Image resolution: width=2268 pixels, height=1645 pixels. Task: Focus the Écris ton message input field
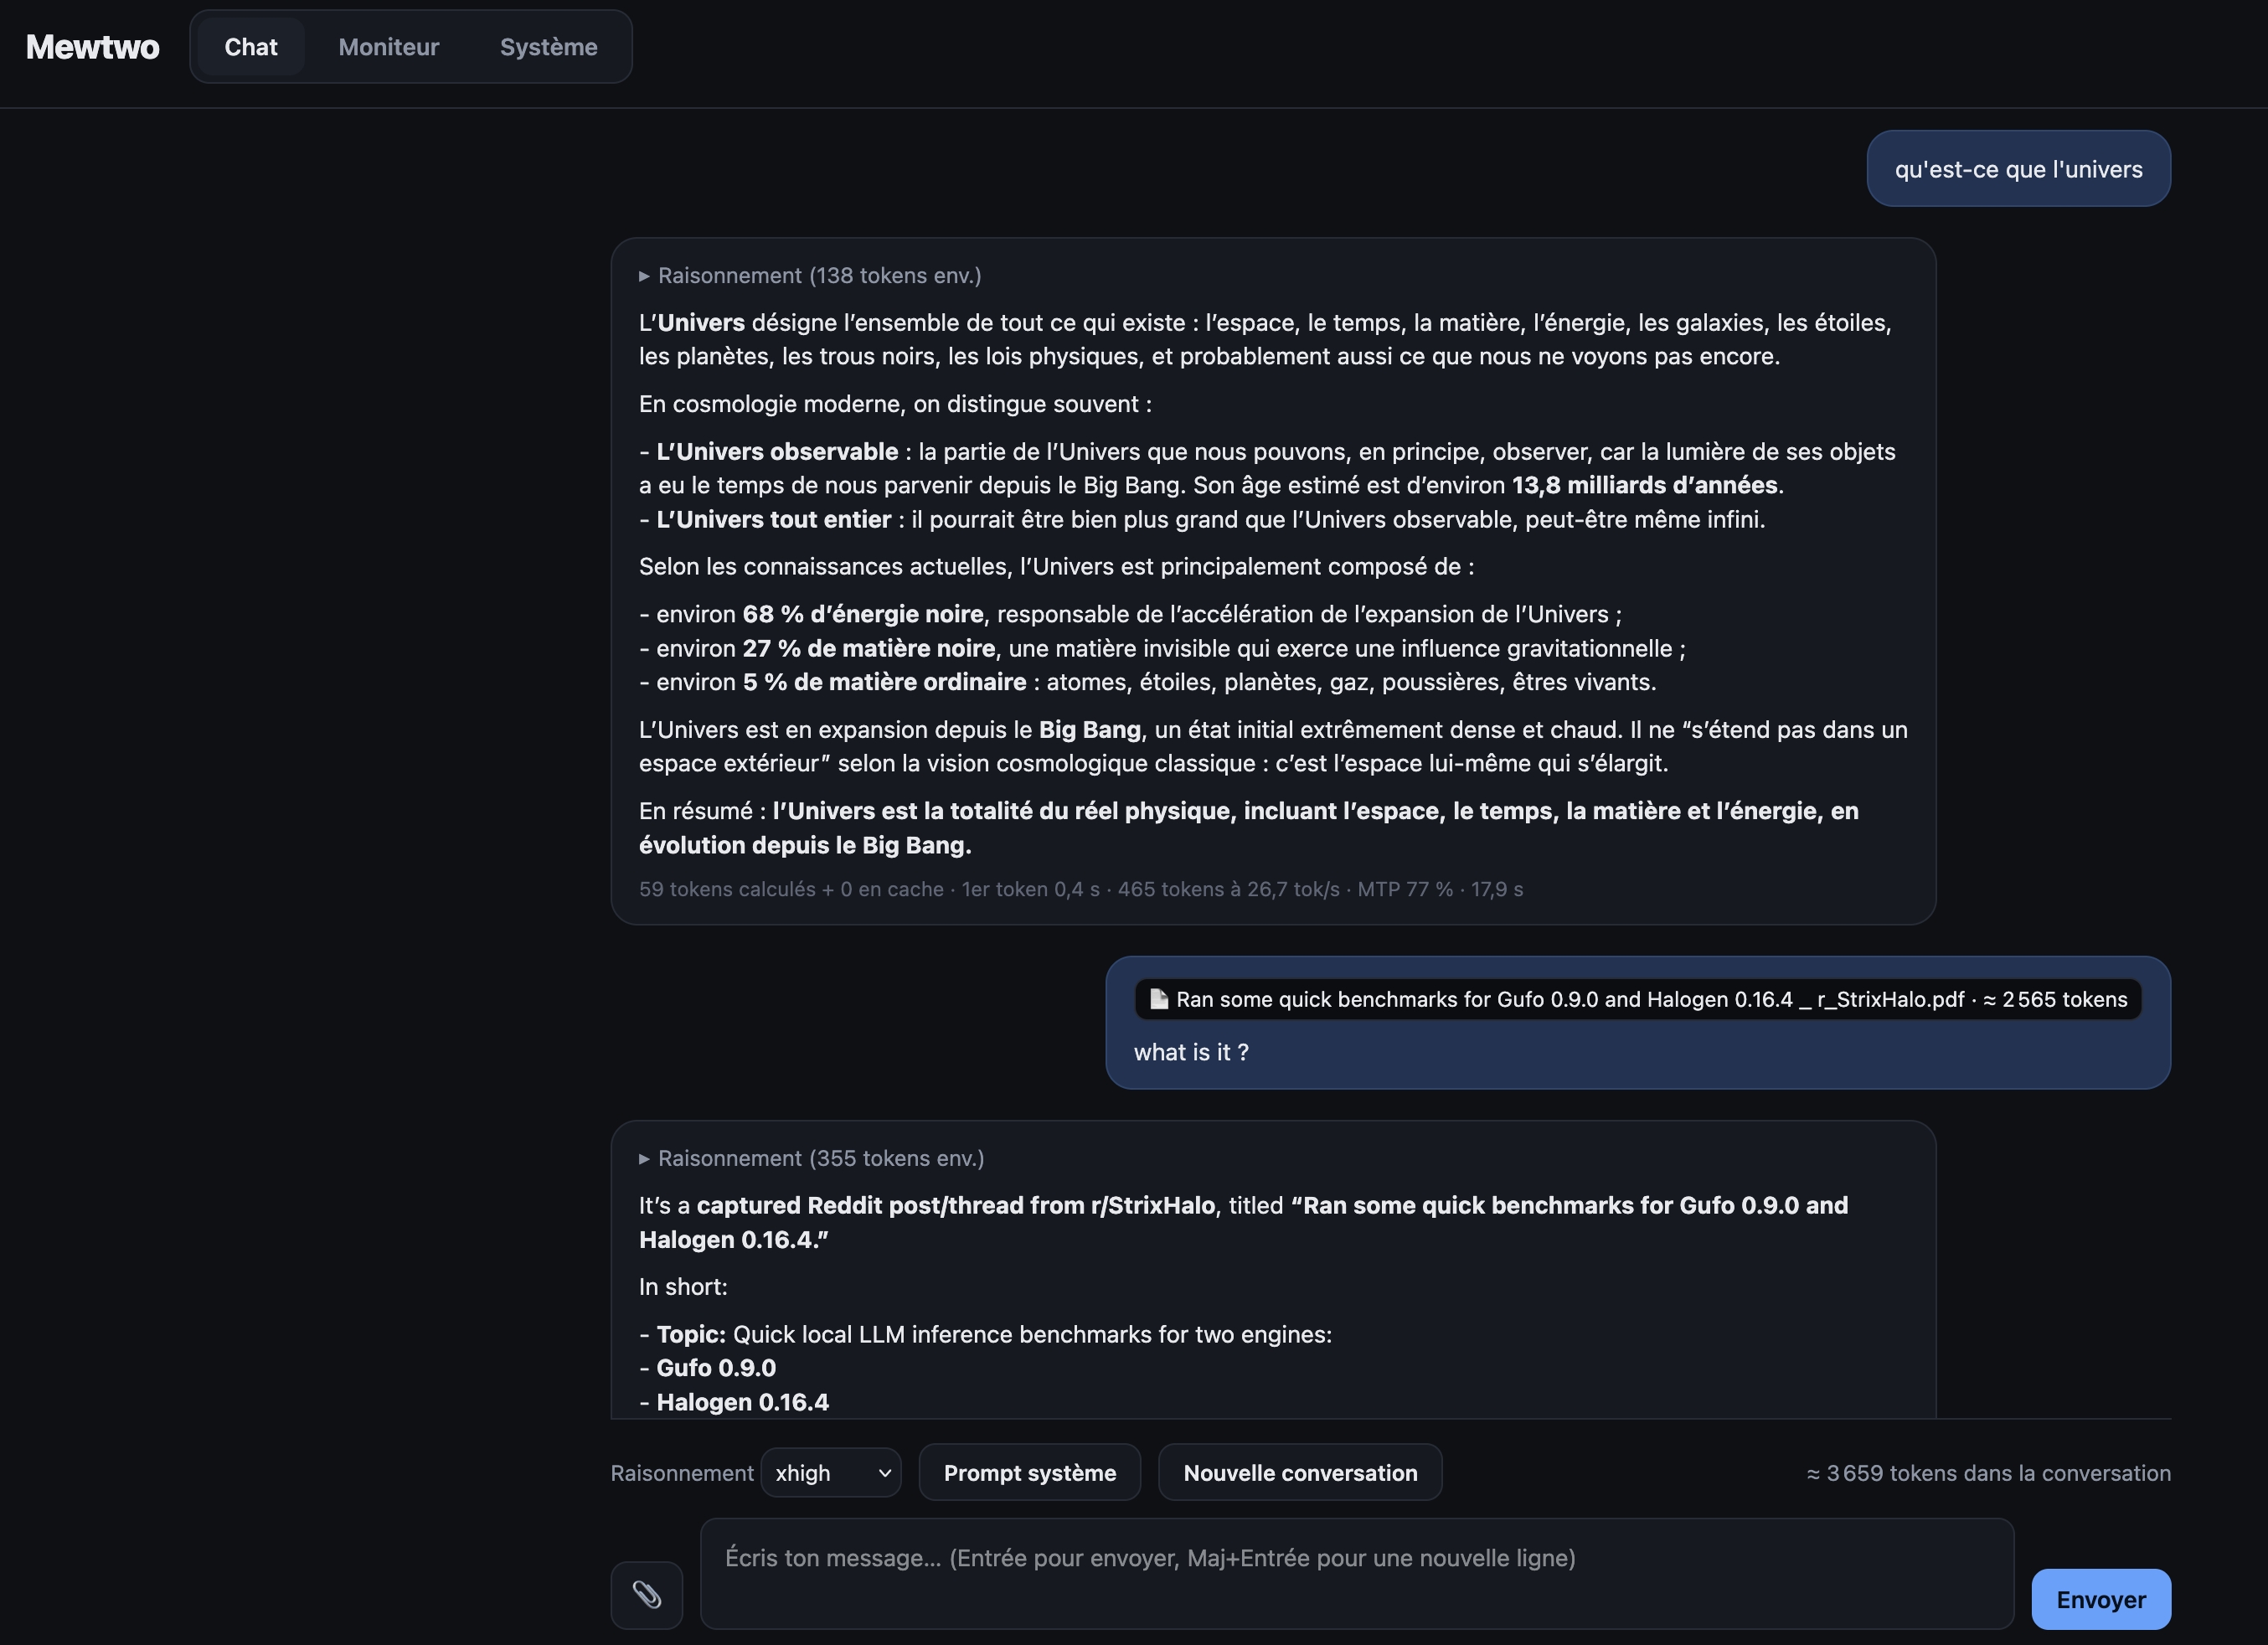click(x=1357, y=1573)
